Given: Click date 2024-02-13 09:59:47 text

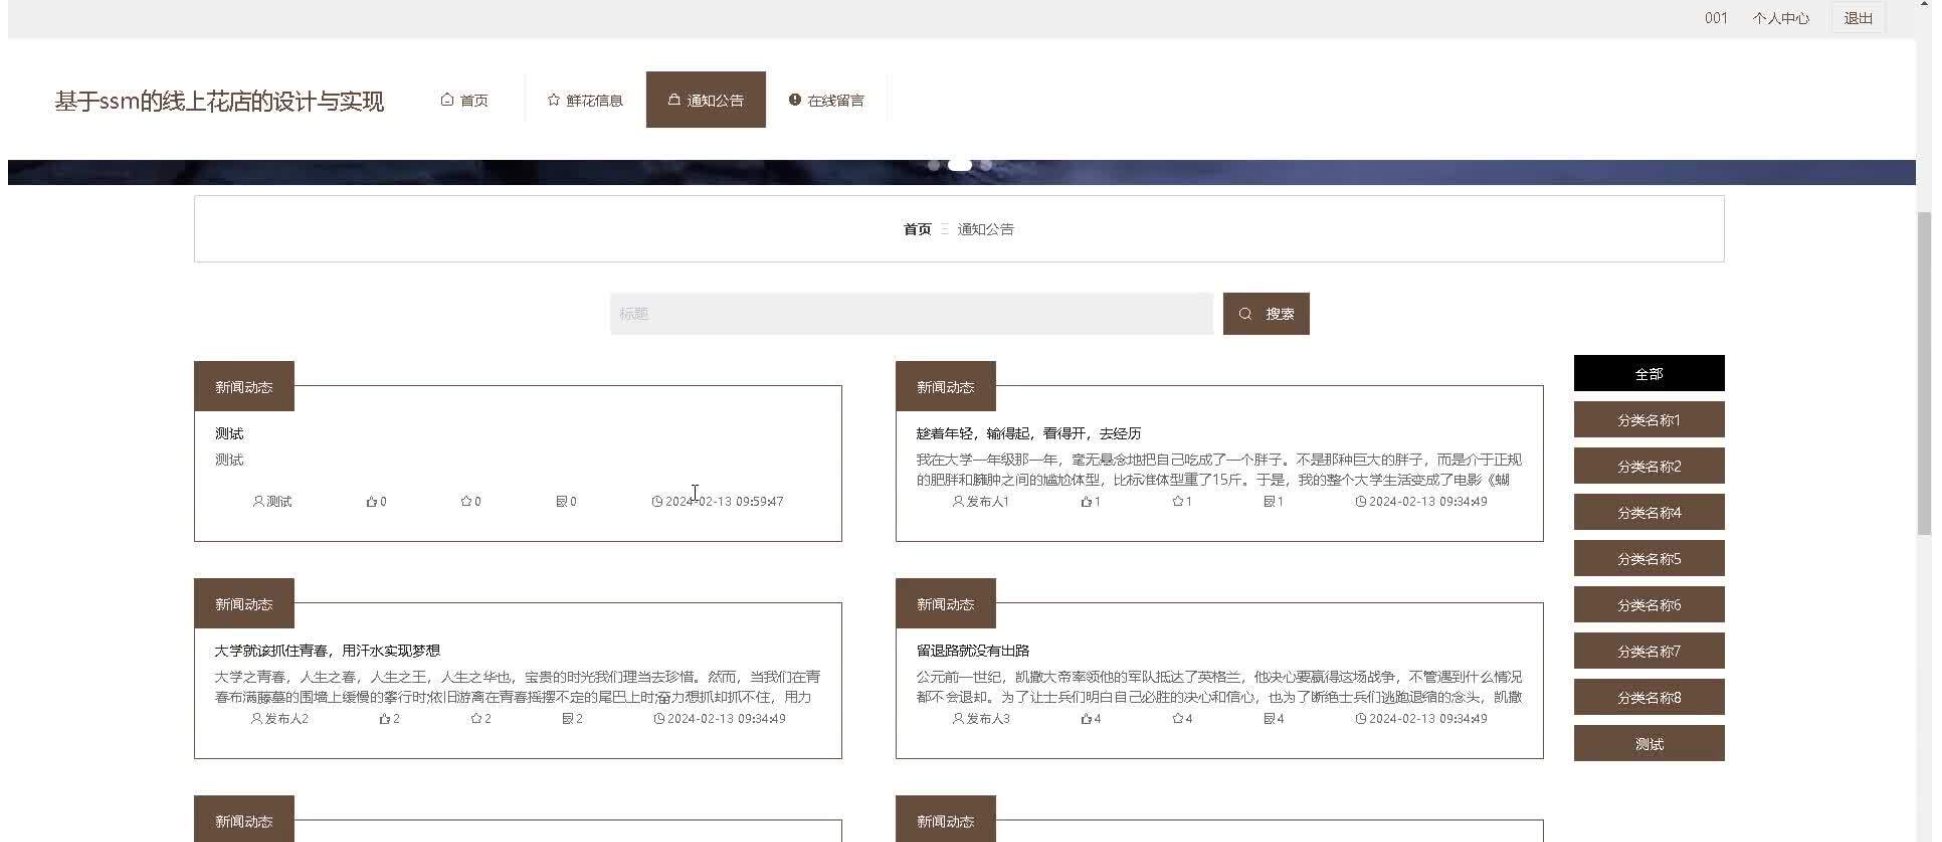Looking at the screenshot, I should pos(725,502).
